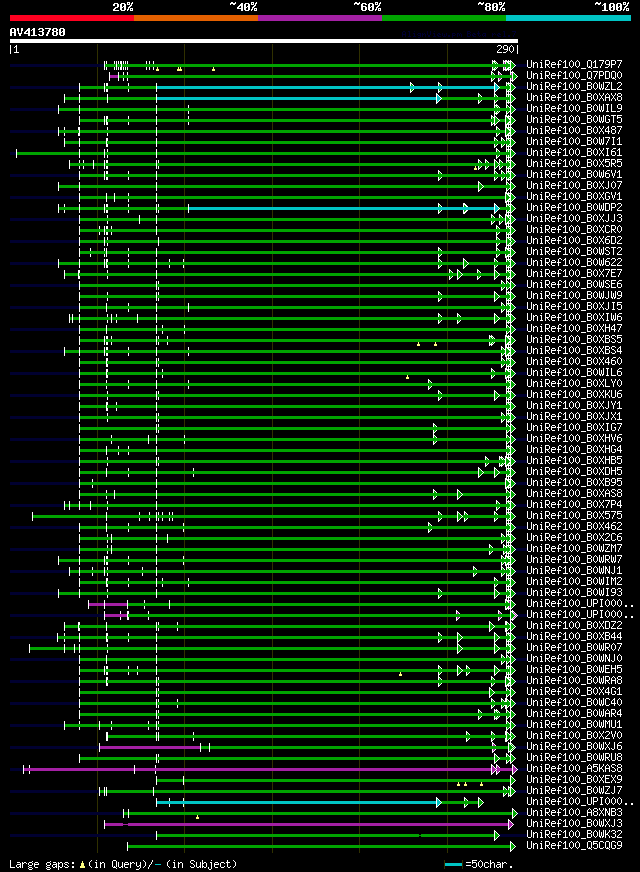Viewport: 640px width, 872px height.
Task: Select the UniRef100_B0XI61 label
Action: point(574,152)
